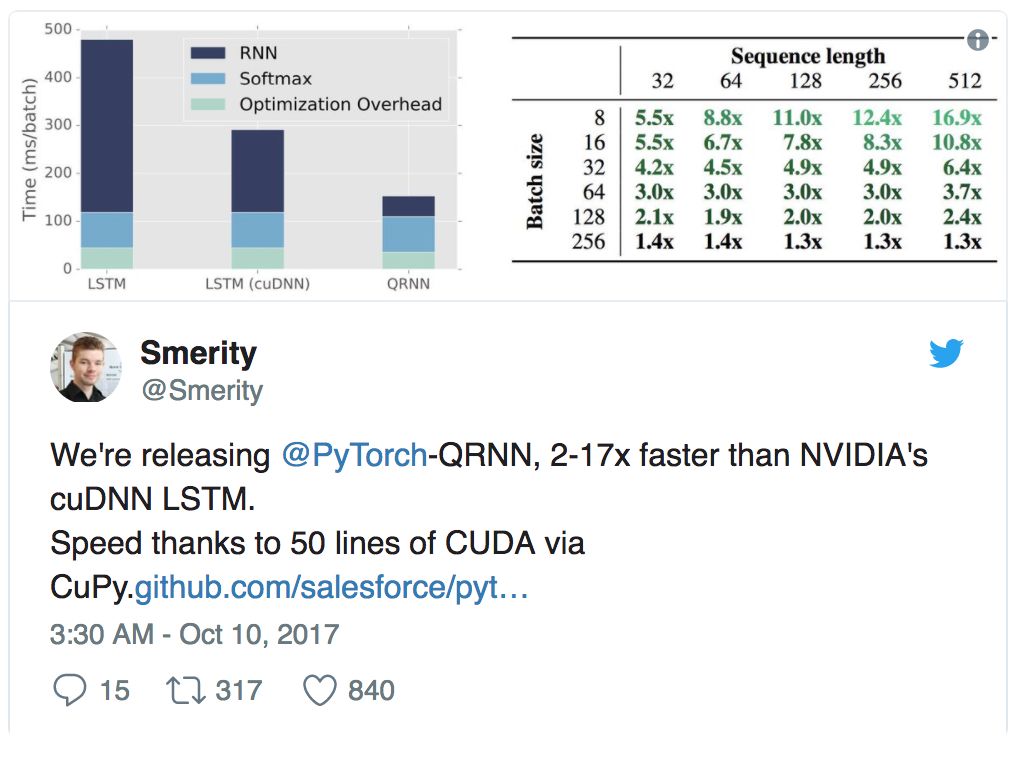Click the LSTM (cuDNN) axis label

(257, 284)
